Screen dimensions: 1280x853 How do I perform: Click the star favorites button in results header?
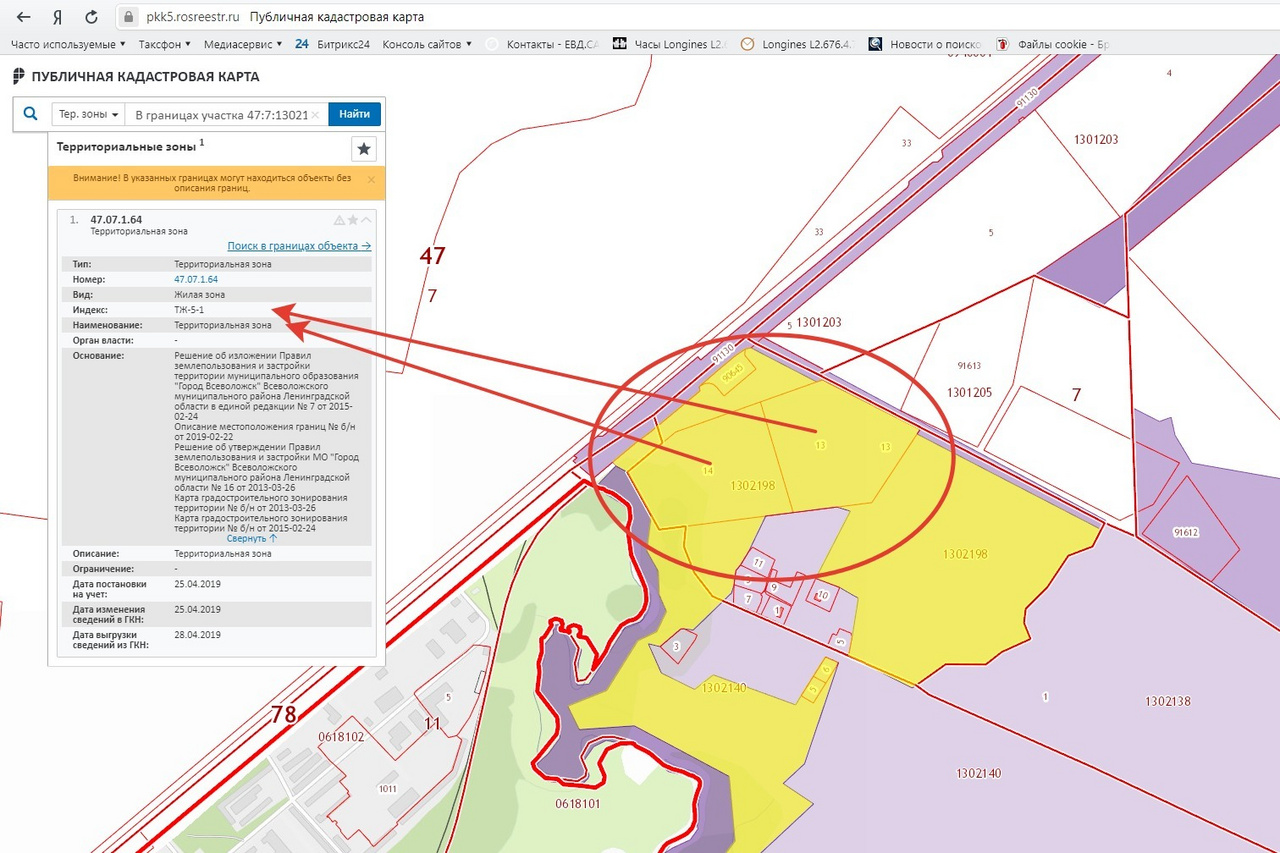pyautogui.click(x=364, y=149)
